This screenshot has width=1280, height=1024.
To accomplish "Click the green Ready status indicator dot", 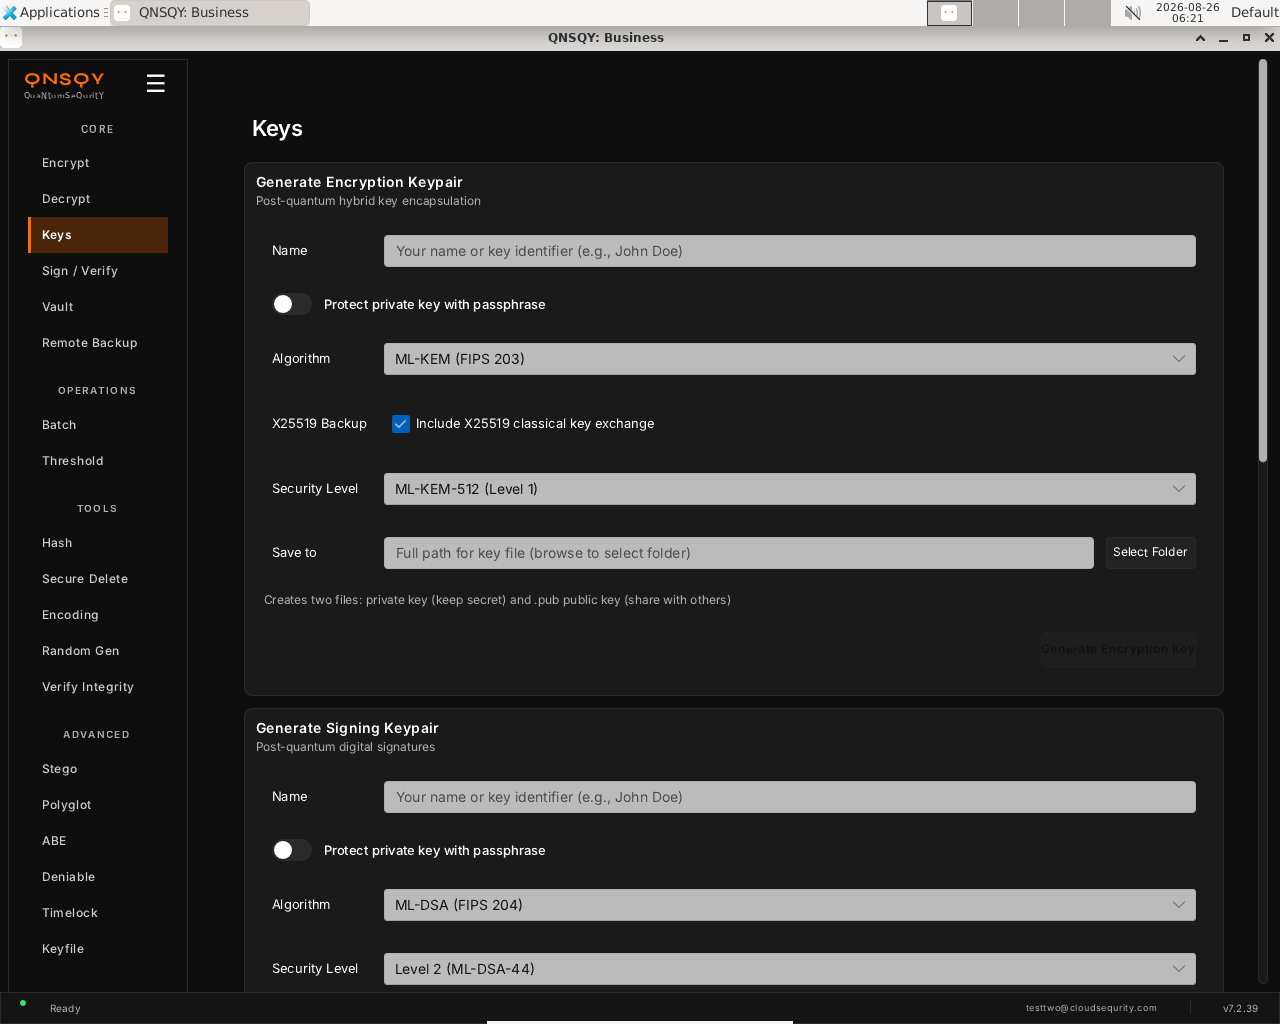I will click(x=23, y=1003).
